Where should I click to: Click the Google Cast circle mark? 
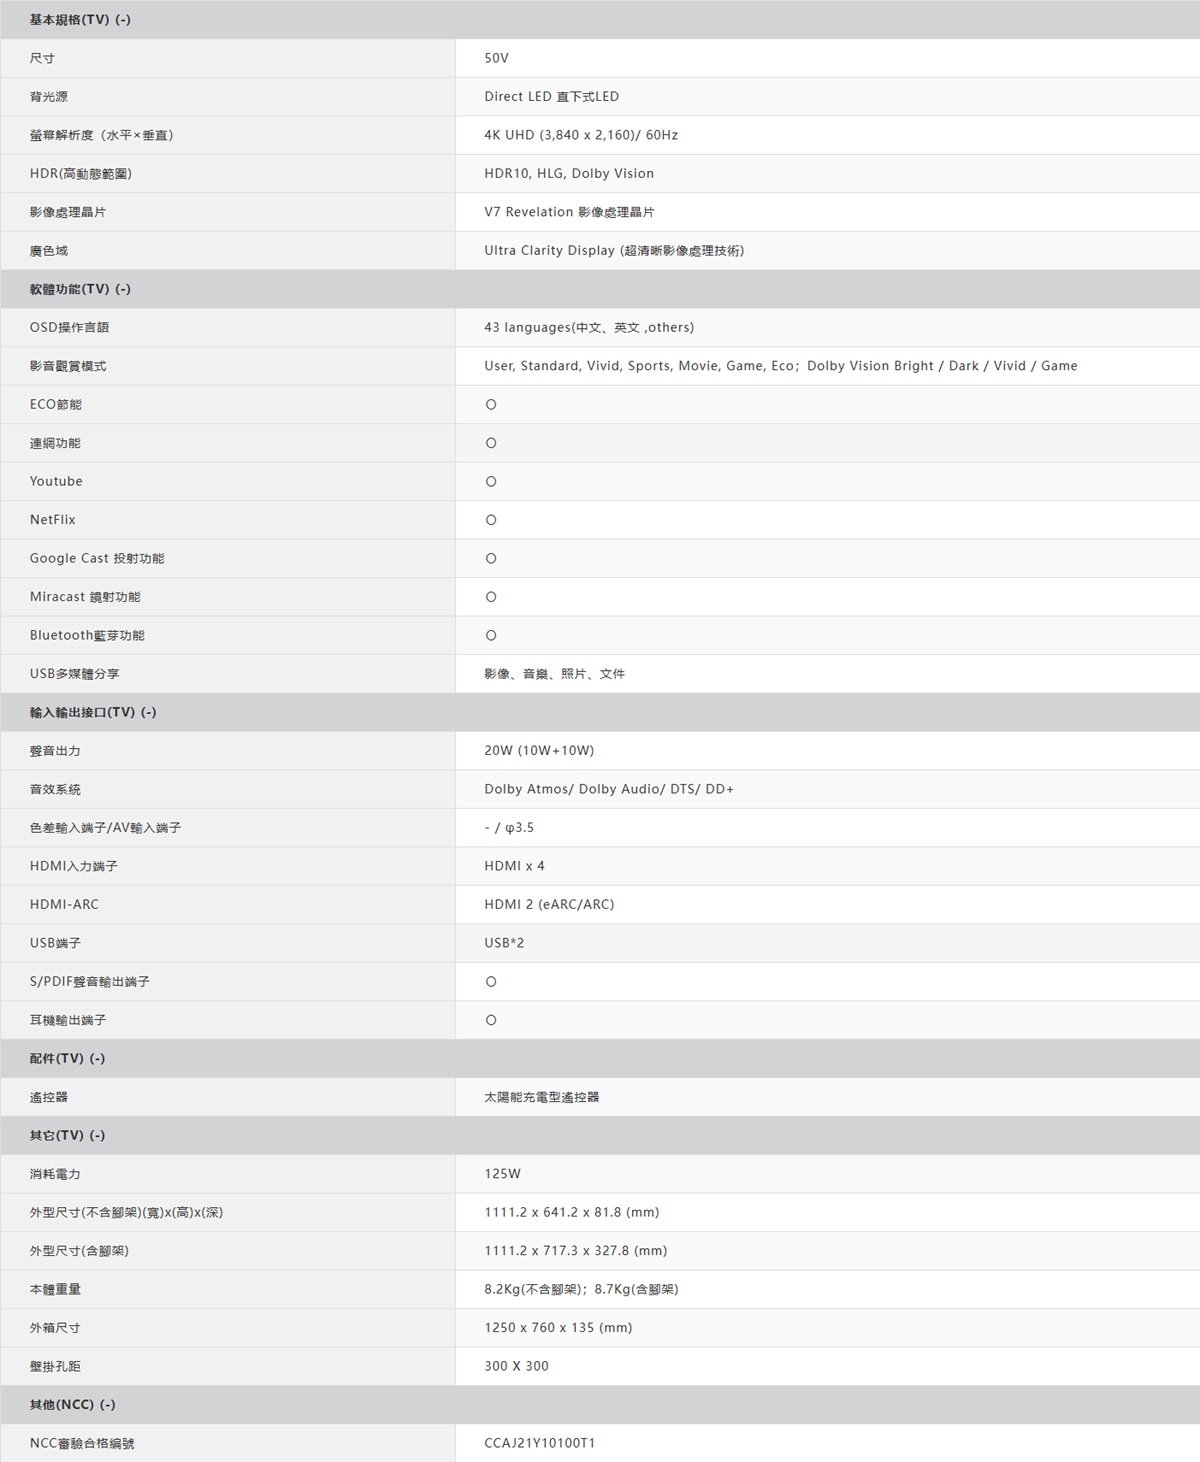pyautogui.click(x=491, y=559)
